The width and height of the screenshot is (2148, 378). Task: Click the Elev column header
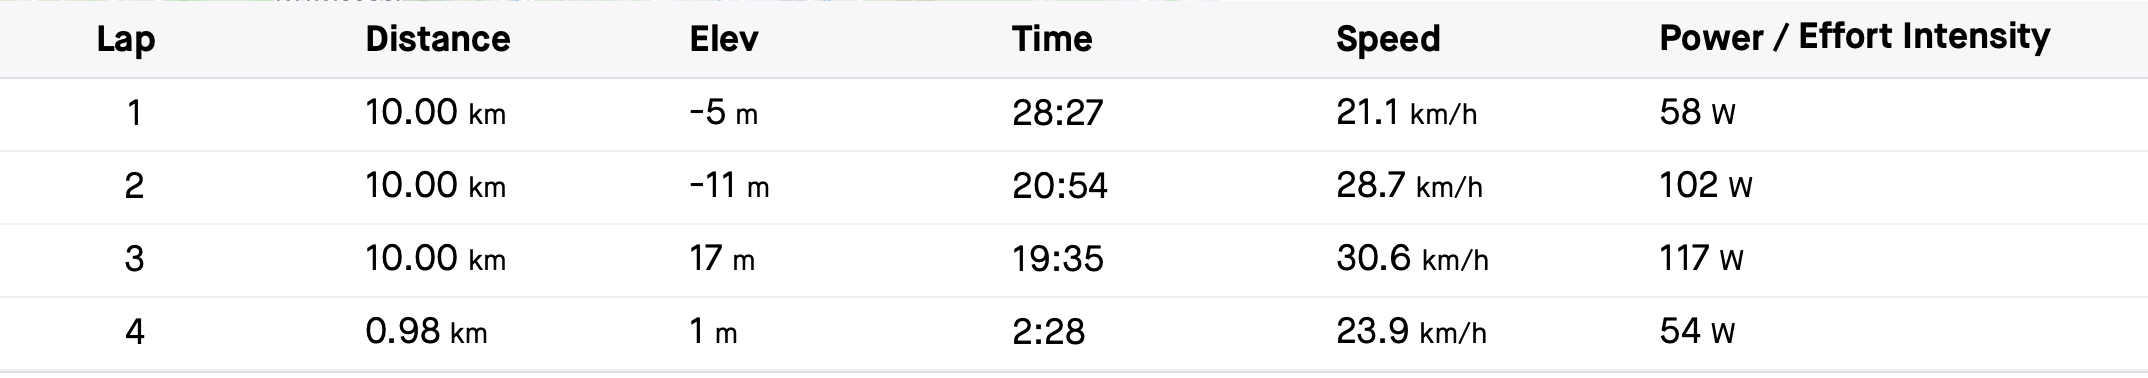pyautogui.click(x=724, y=39)
